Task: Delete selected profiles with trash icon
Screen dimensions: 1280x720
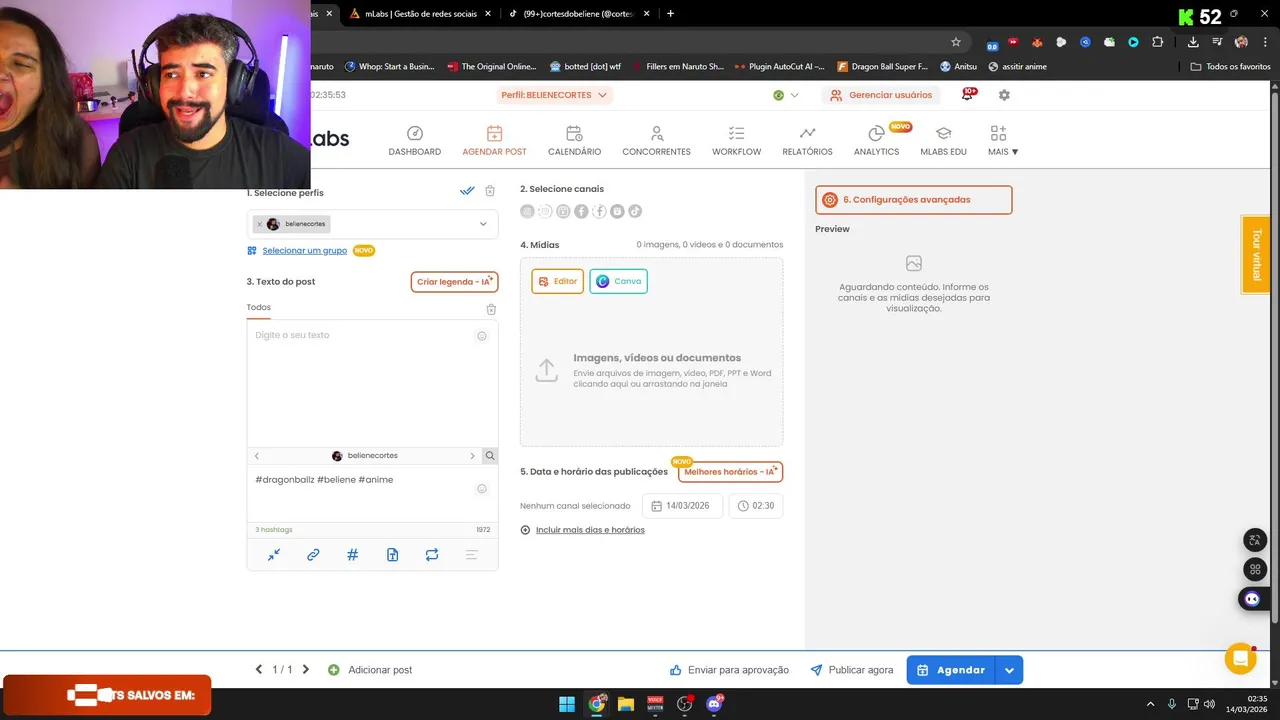Action: [490, 191]
